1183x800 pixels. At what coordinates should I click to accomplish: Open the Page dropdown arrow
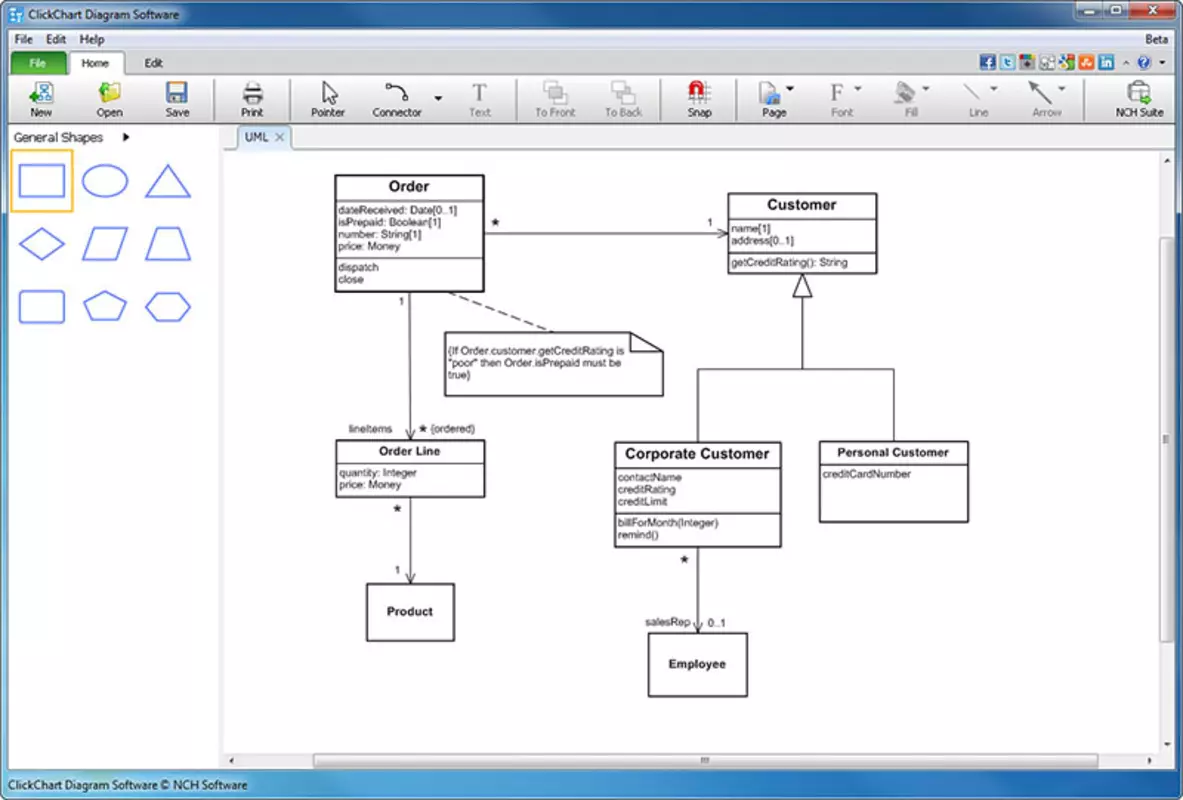coord(790,89)
